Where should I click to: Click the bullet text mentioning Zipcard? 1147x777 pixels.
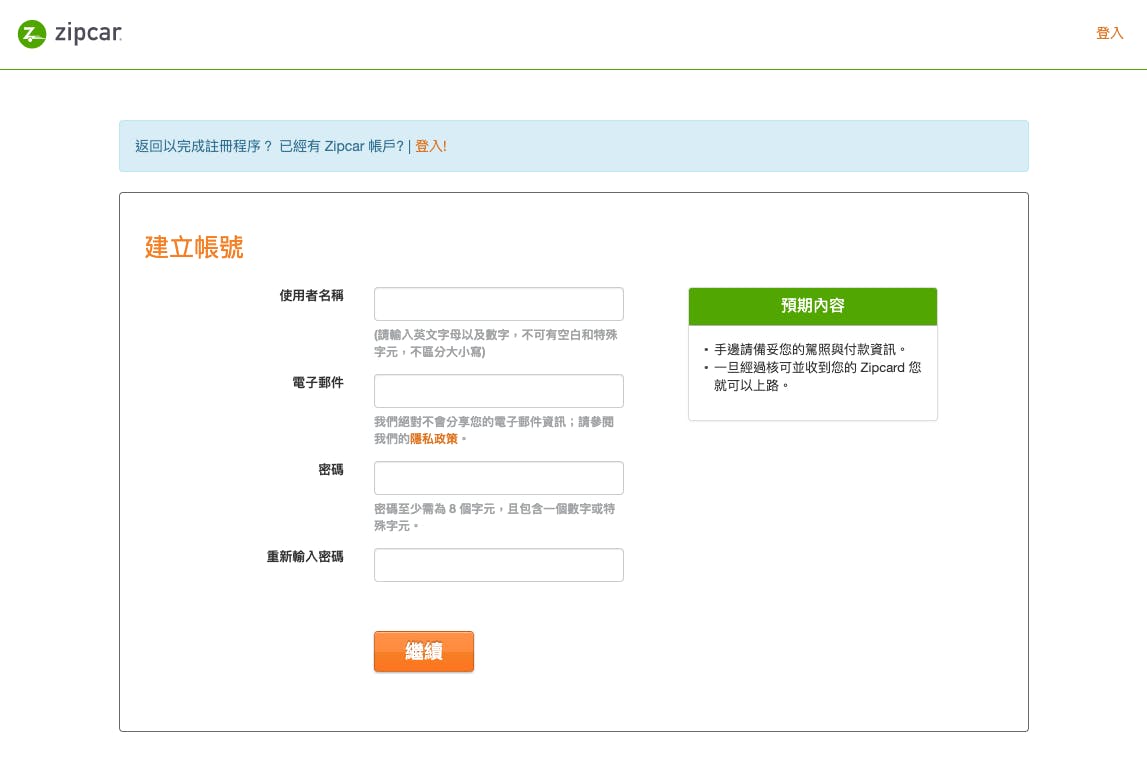[x=817, y=376]
